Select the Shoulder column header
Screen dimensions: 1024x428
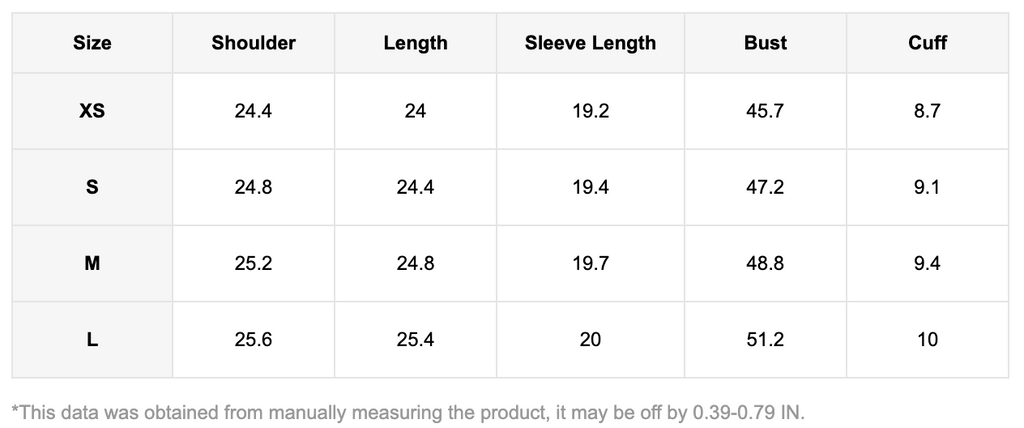[x=253, y=43]
